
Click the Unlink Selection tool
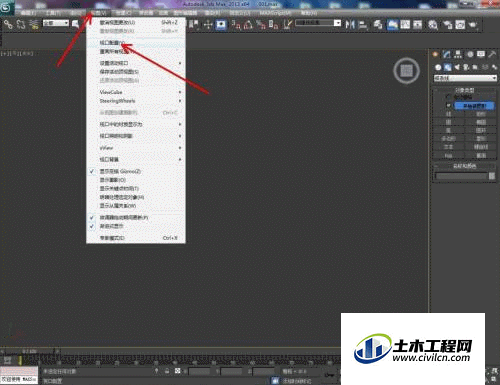21,25
